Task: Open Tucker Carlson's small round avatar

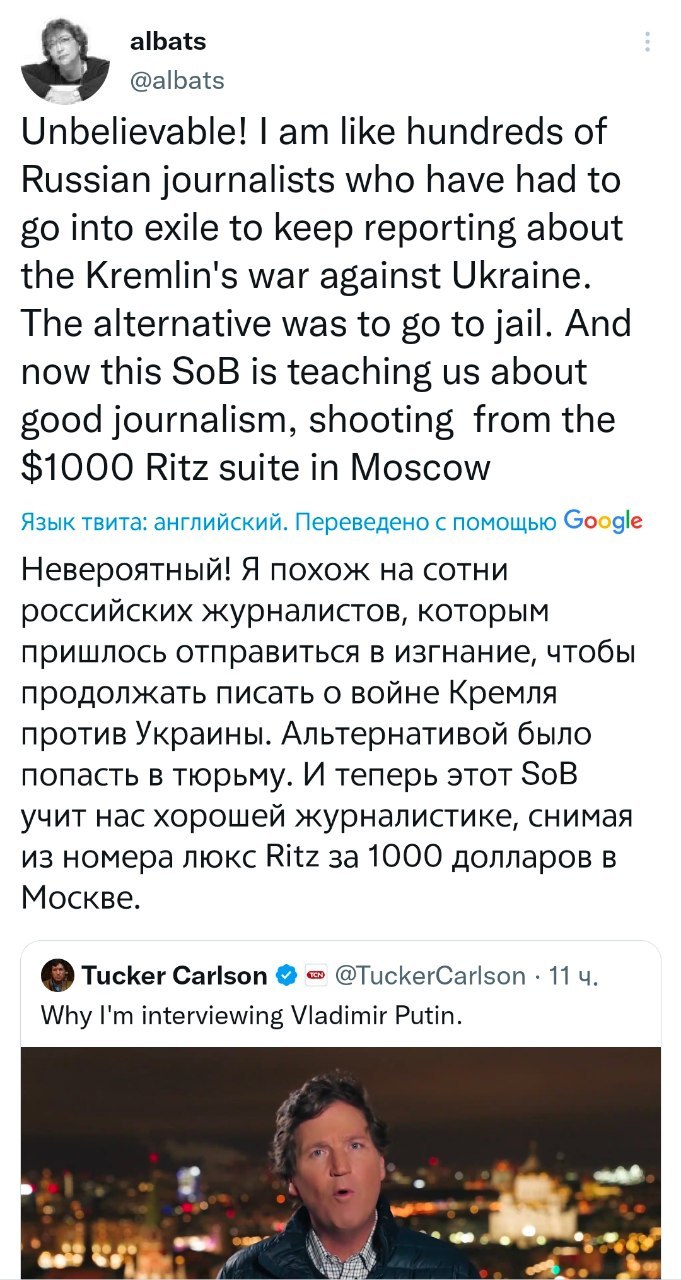Action: (x=56, y=974)
